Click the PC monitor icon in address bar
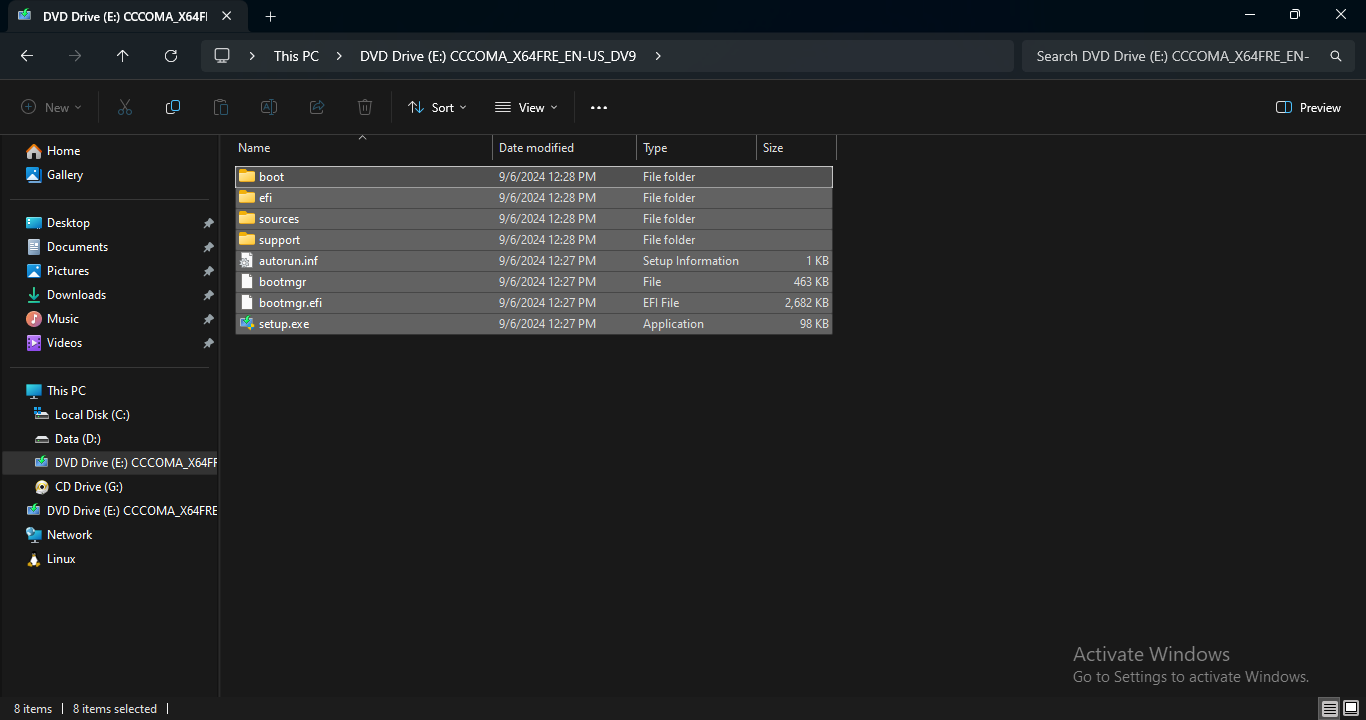1366x720 pixels. 222,56
